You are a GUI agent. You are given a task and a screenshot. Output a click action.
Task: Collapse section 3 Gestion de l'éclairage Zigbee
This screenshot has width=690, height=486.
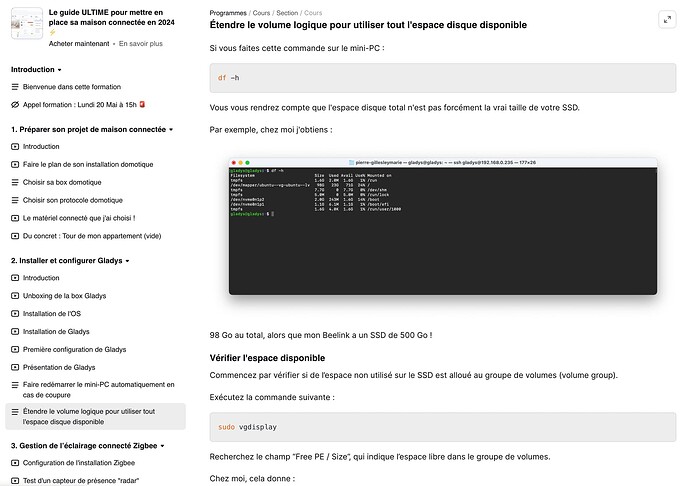(88, 446)
